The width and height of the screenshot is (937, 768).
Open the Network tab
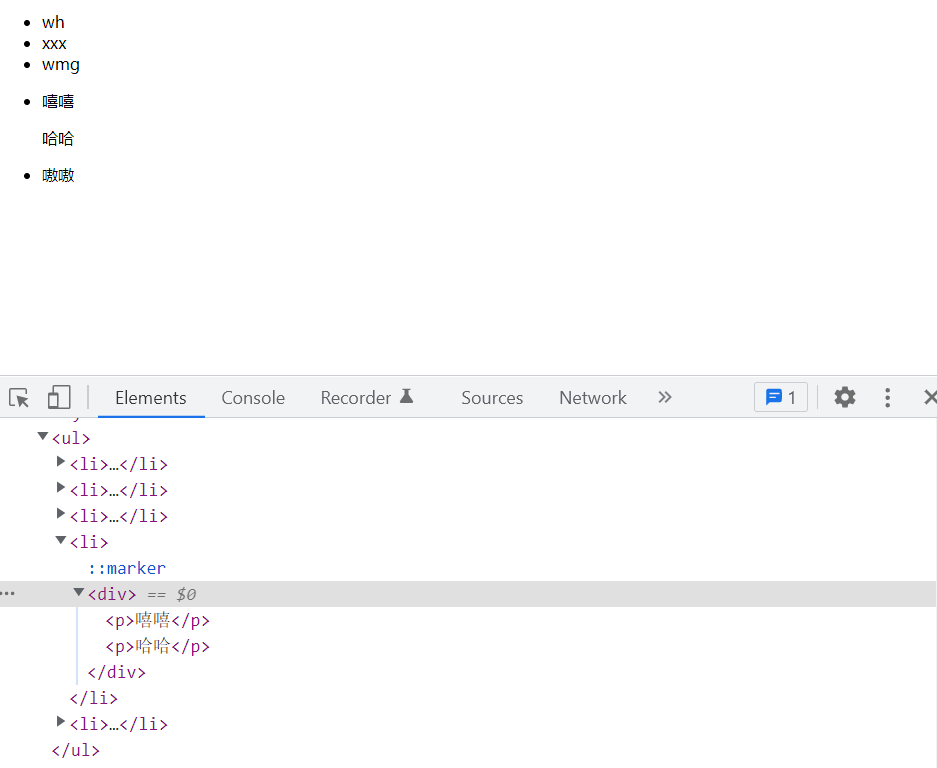coord(593,397)
